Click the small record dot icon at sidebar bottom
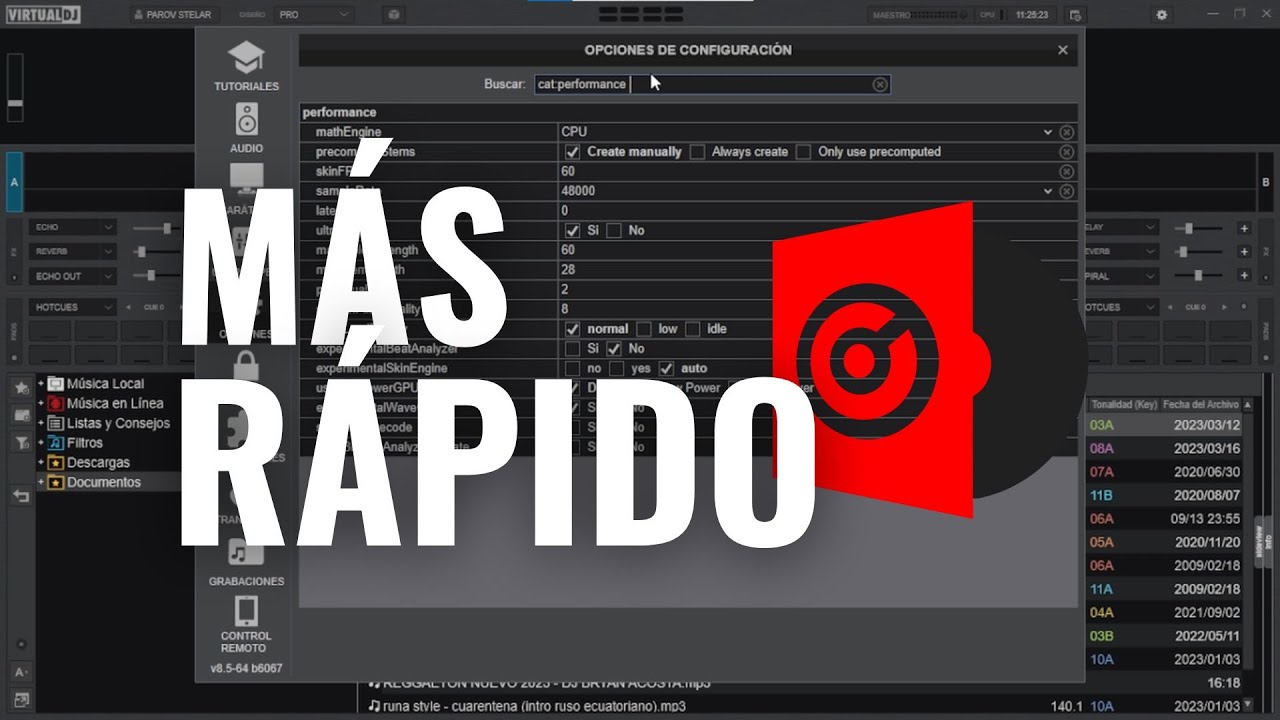Viewport: 1280px width, 720px height. [x=21, y=644]
